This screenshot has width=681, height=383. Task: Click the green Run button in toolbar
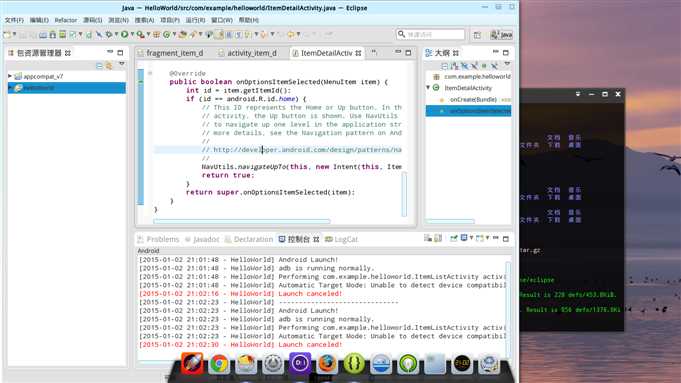coord(125,34)
